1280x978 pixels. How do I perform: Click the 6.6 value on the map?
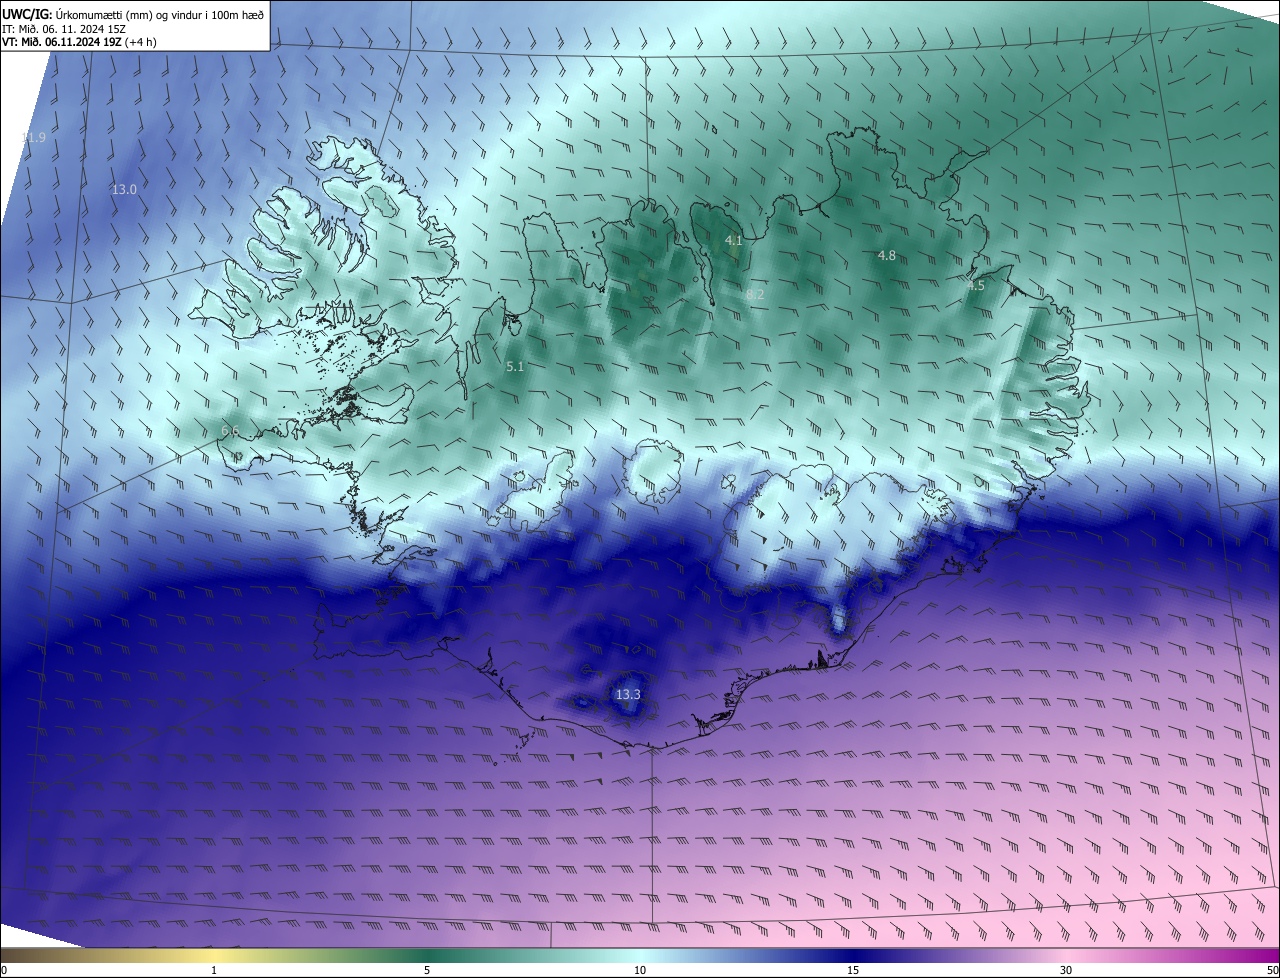pyautogui.click(x=230, y=431)
